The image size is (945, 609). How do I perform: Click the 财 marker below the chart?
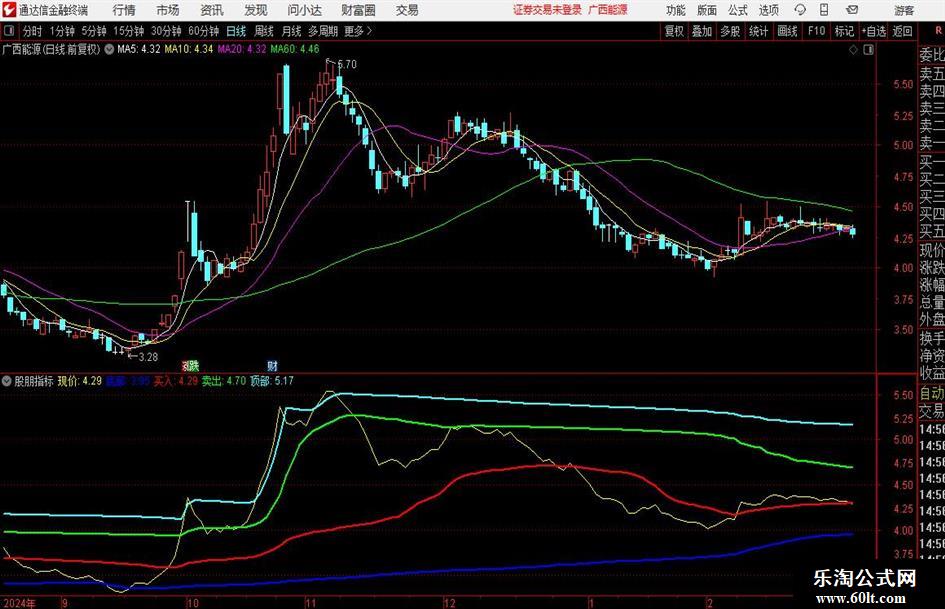[x=272, y=365]
